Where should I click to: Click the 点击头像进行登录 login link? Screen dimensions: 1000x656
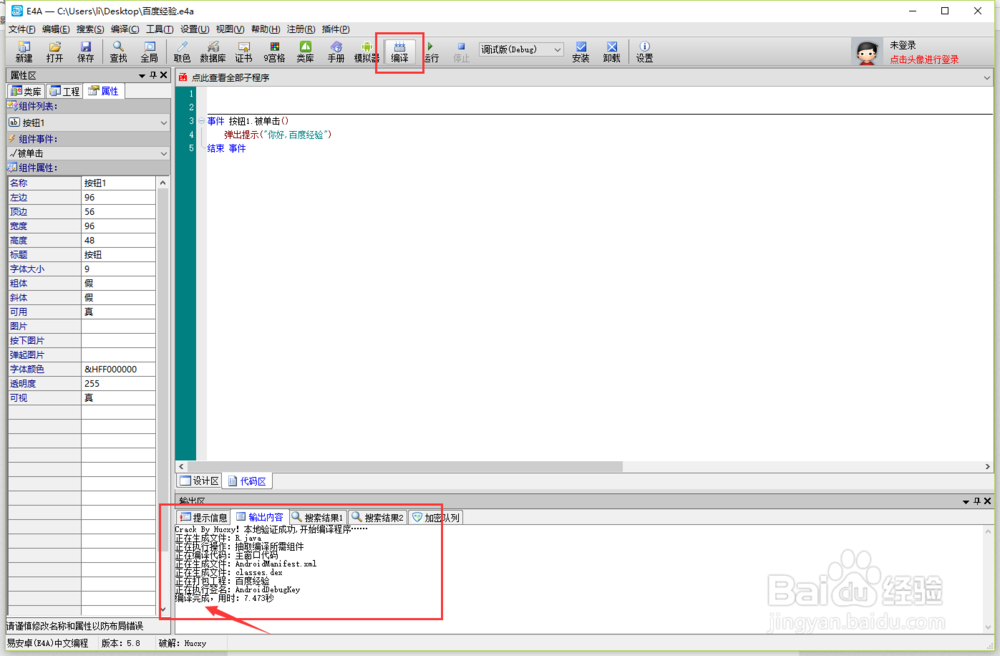(924, 59)
